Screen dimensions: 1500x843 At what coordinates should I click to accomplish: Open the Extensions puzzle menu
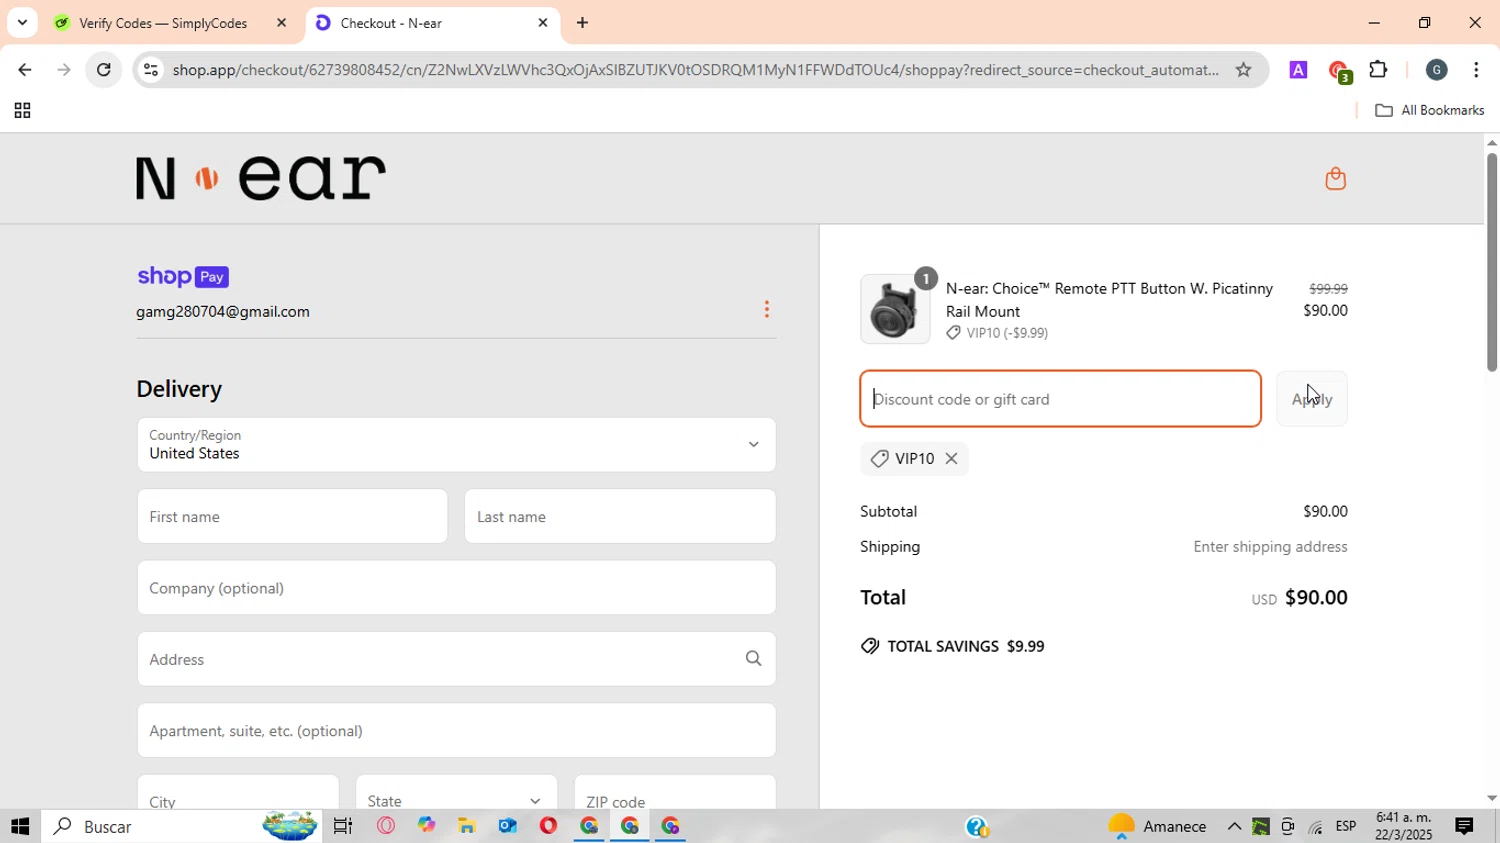(1379, 70)
